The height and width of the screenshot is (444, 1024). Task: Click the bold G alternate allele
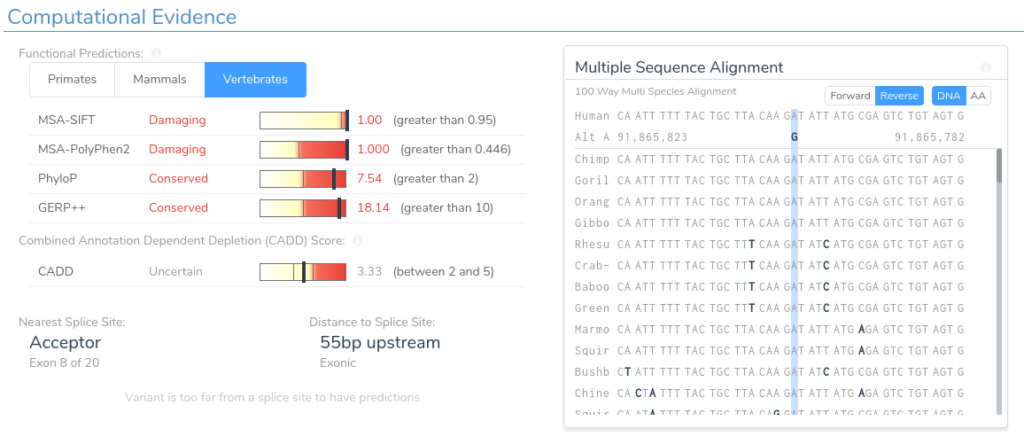(x=794, y=137)
